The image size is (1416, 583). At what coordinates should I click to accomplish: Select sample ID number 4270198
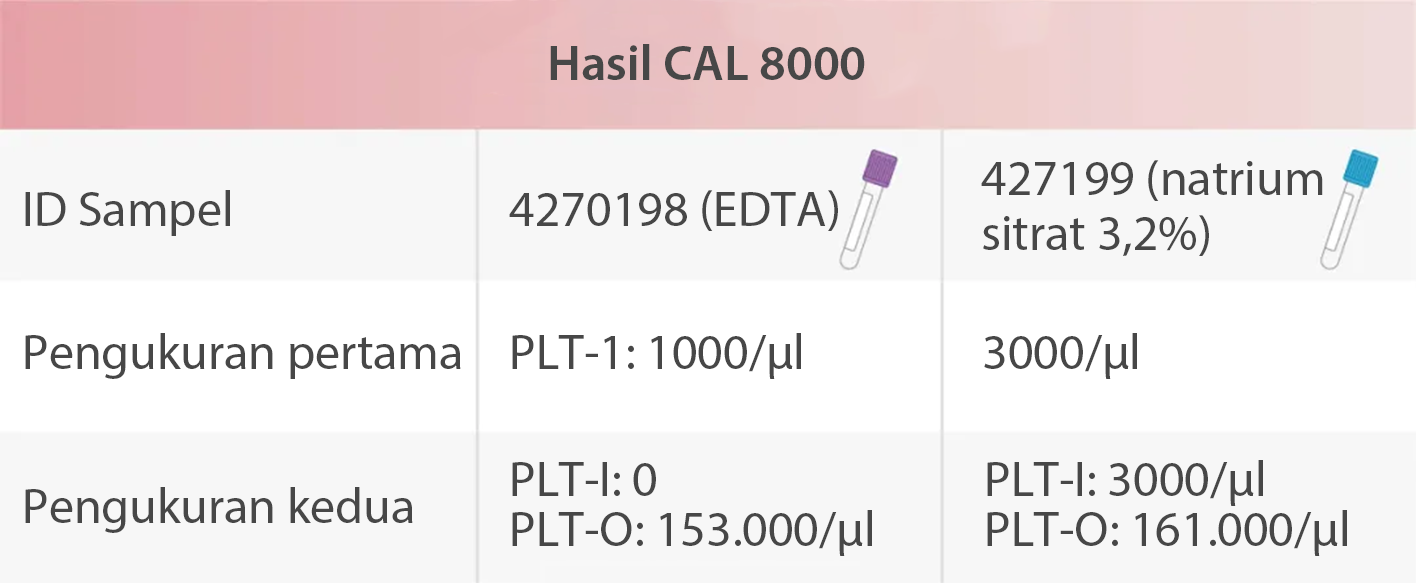(596, 211)
